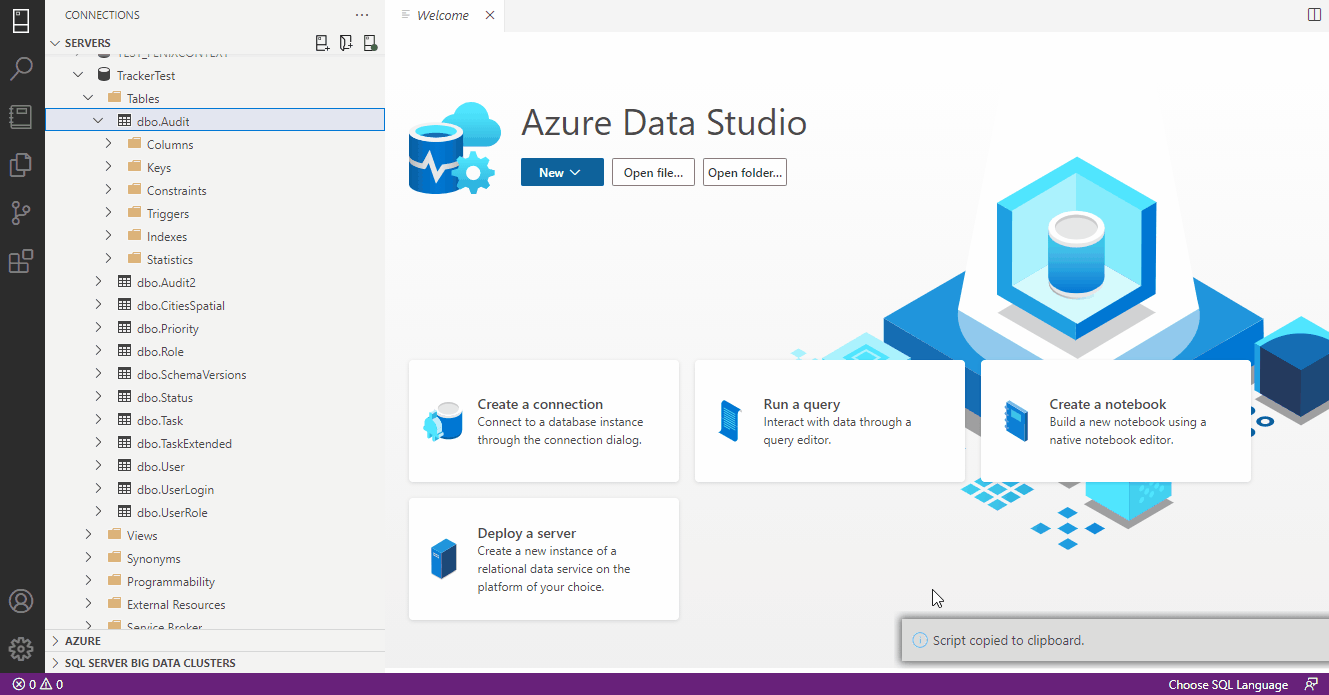Click the Create a notebook card icon
This screenshot has width=1329, height=695.
(1016, 420)
